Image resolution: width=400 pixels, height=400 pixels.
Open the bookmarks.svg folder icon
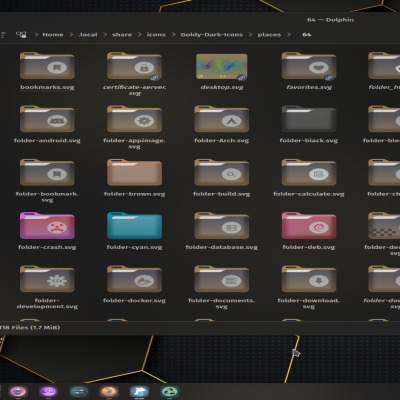47,66
